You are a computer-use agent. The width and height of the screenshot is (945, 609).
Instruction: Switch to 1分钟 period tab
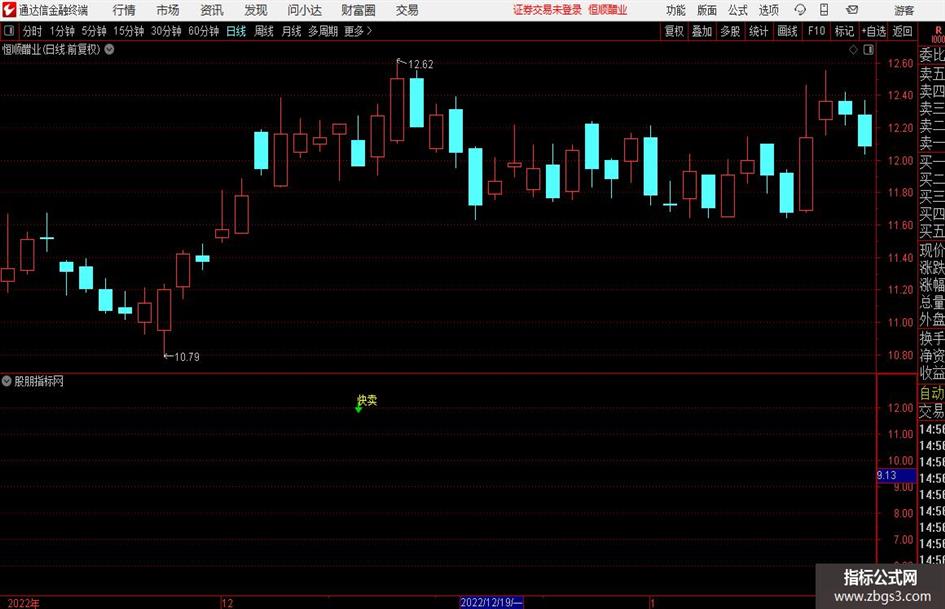click(x=62, y=31)
